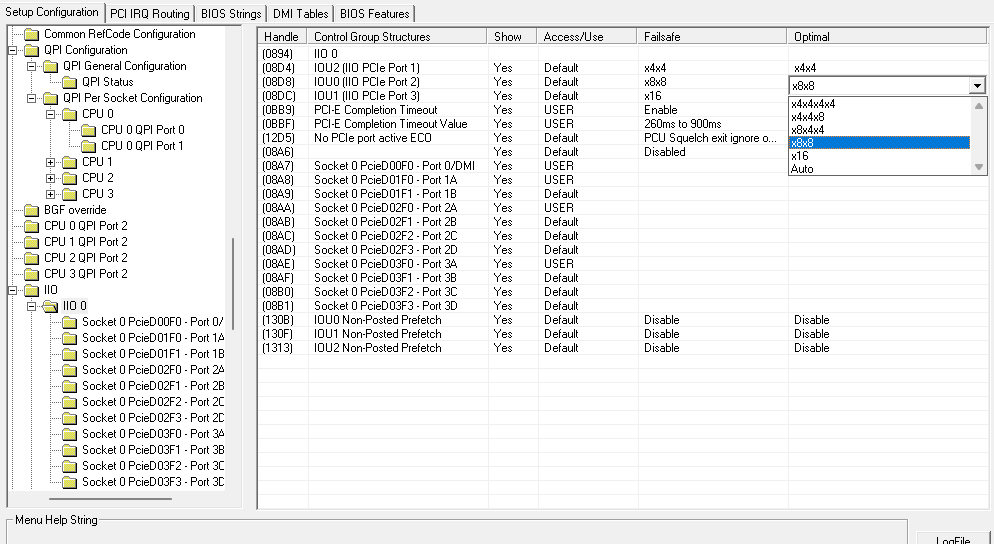Screen dimensions: 994x544
Task: Click folder icon for Port 2D tree item
Action: [x=70, y=418]
